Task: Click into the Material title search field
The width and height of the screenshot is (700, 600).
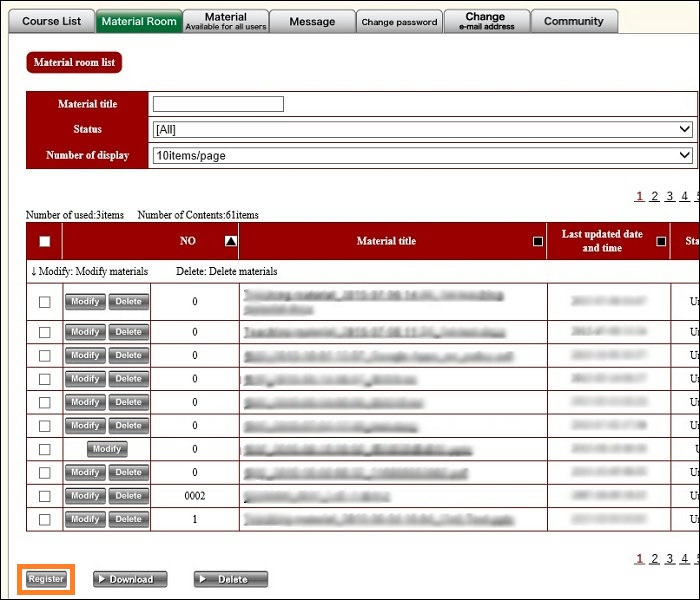Action: pos(218,104)
